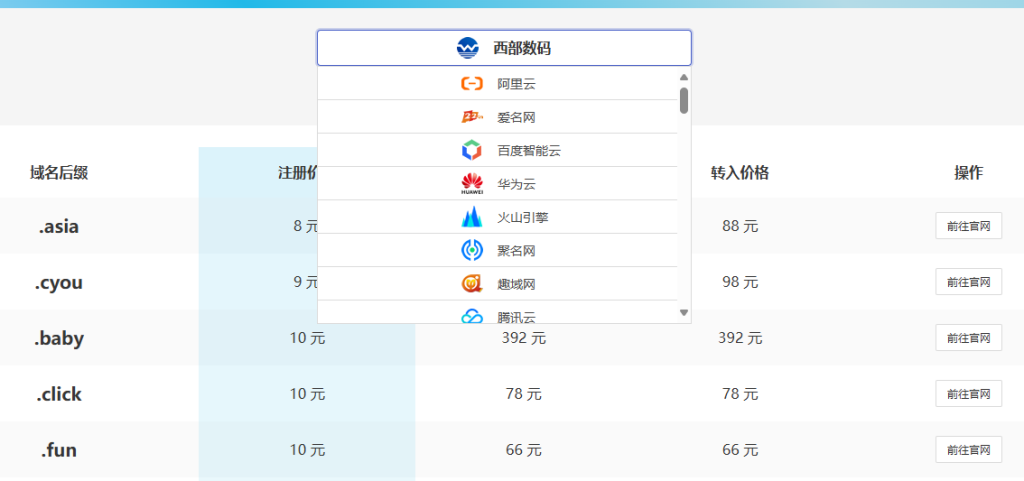
Task: Click .fun transfer price 66 元
Action: tap(740, 450)
